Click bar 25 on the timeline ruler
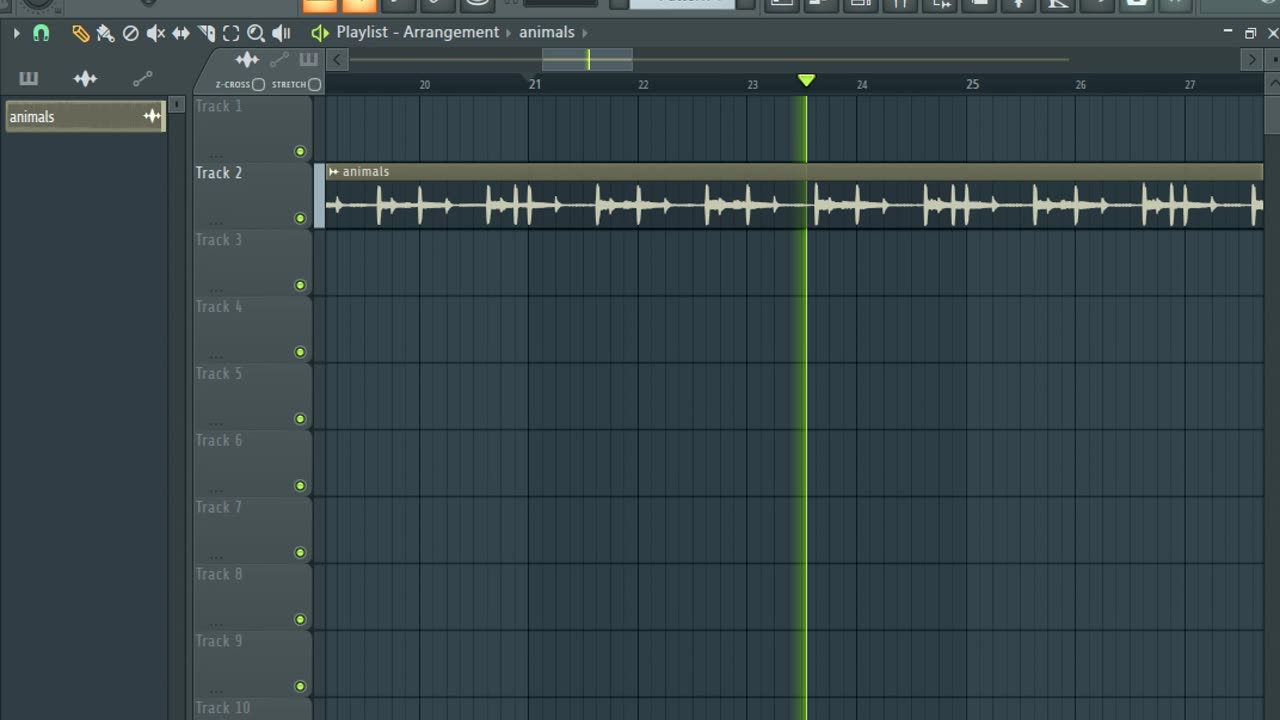 click(x=972, y=85)
